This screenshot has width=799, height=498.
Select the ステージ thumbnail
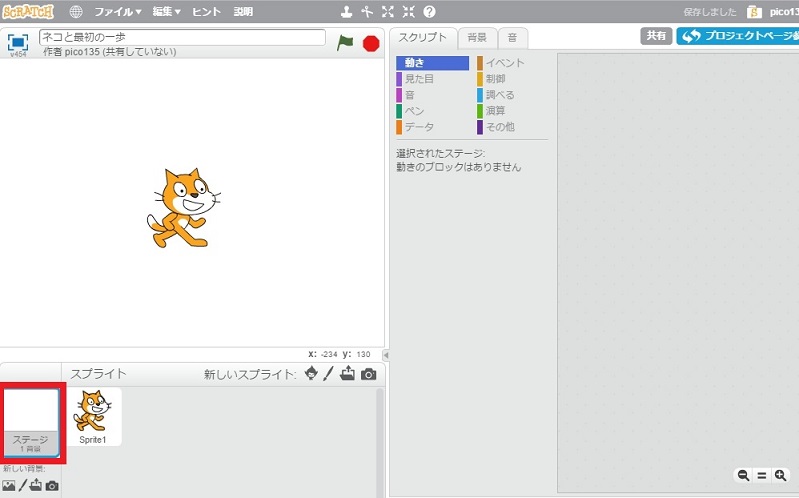pos(32,423)
